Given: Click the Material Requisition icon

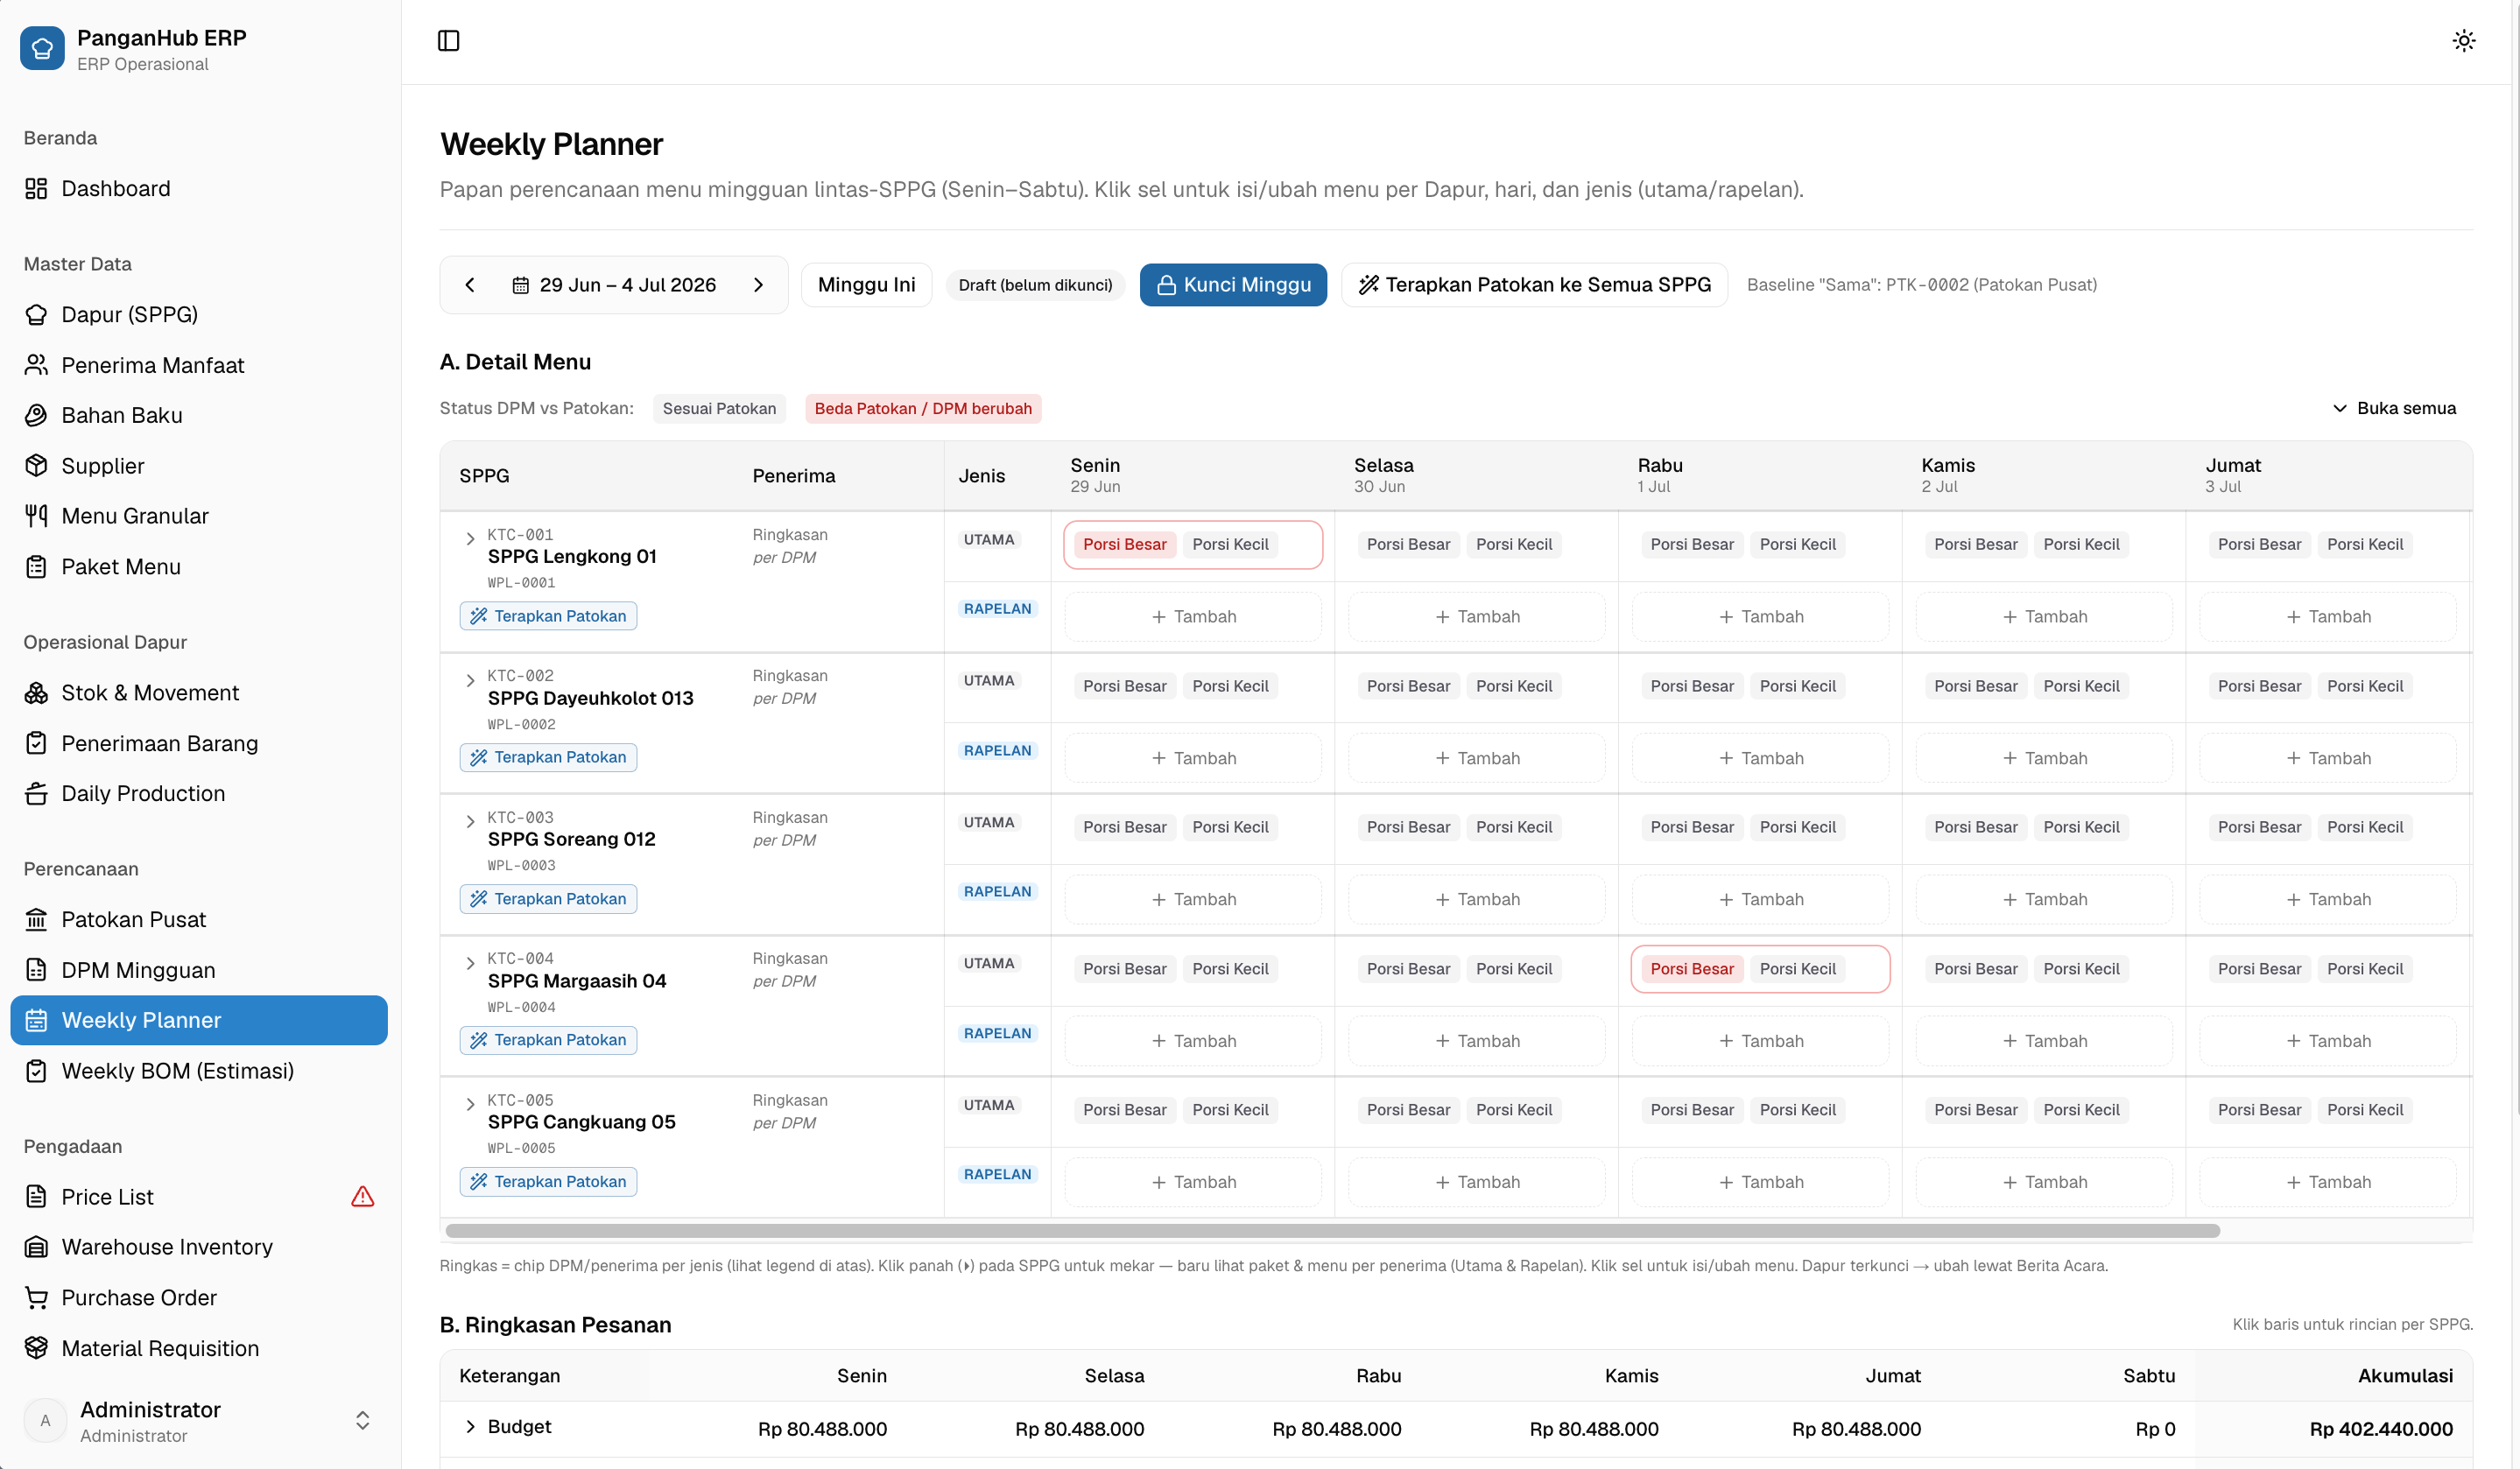Looking at the screenshot, I should [36, 1348].
